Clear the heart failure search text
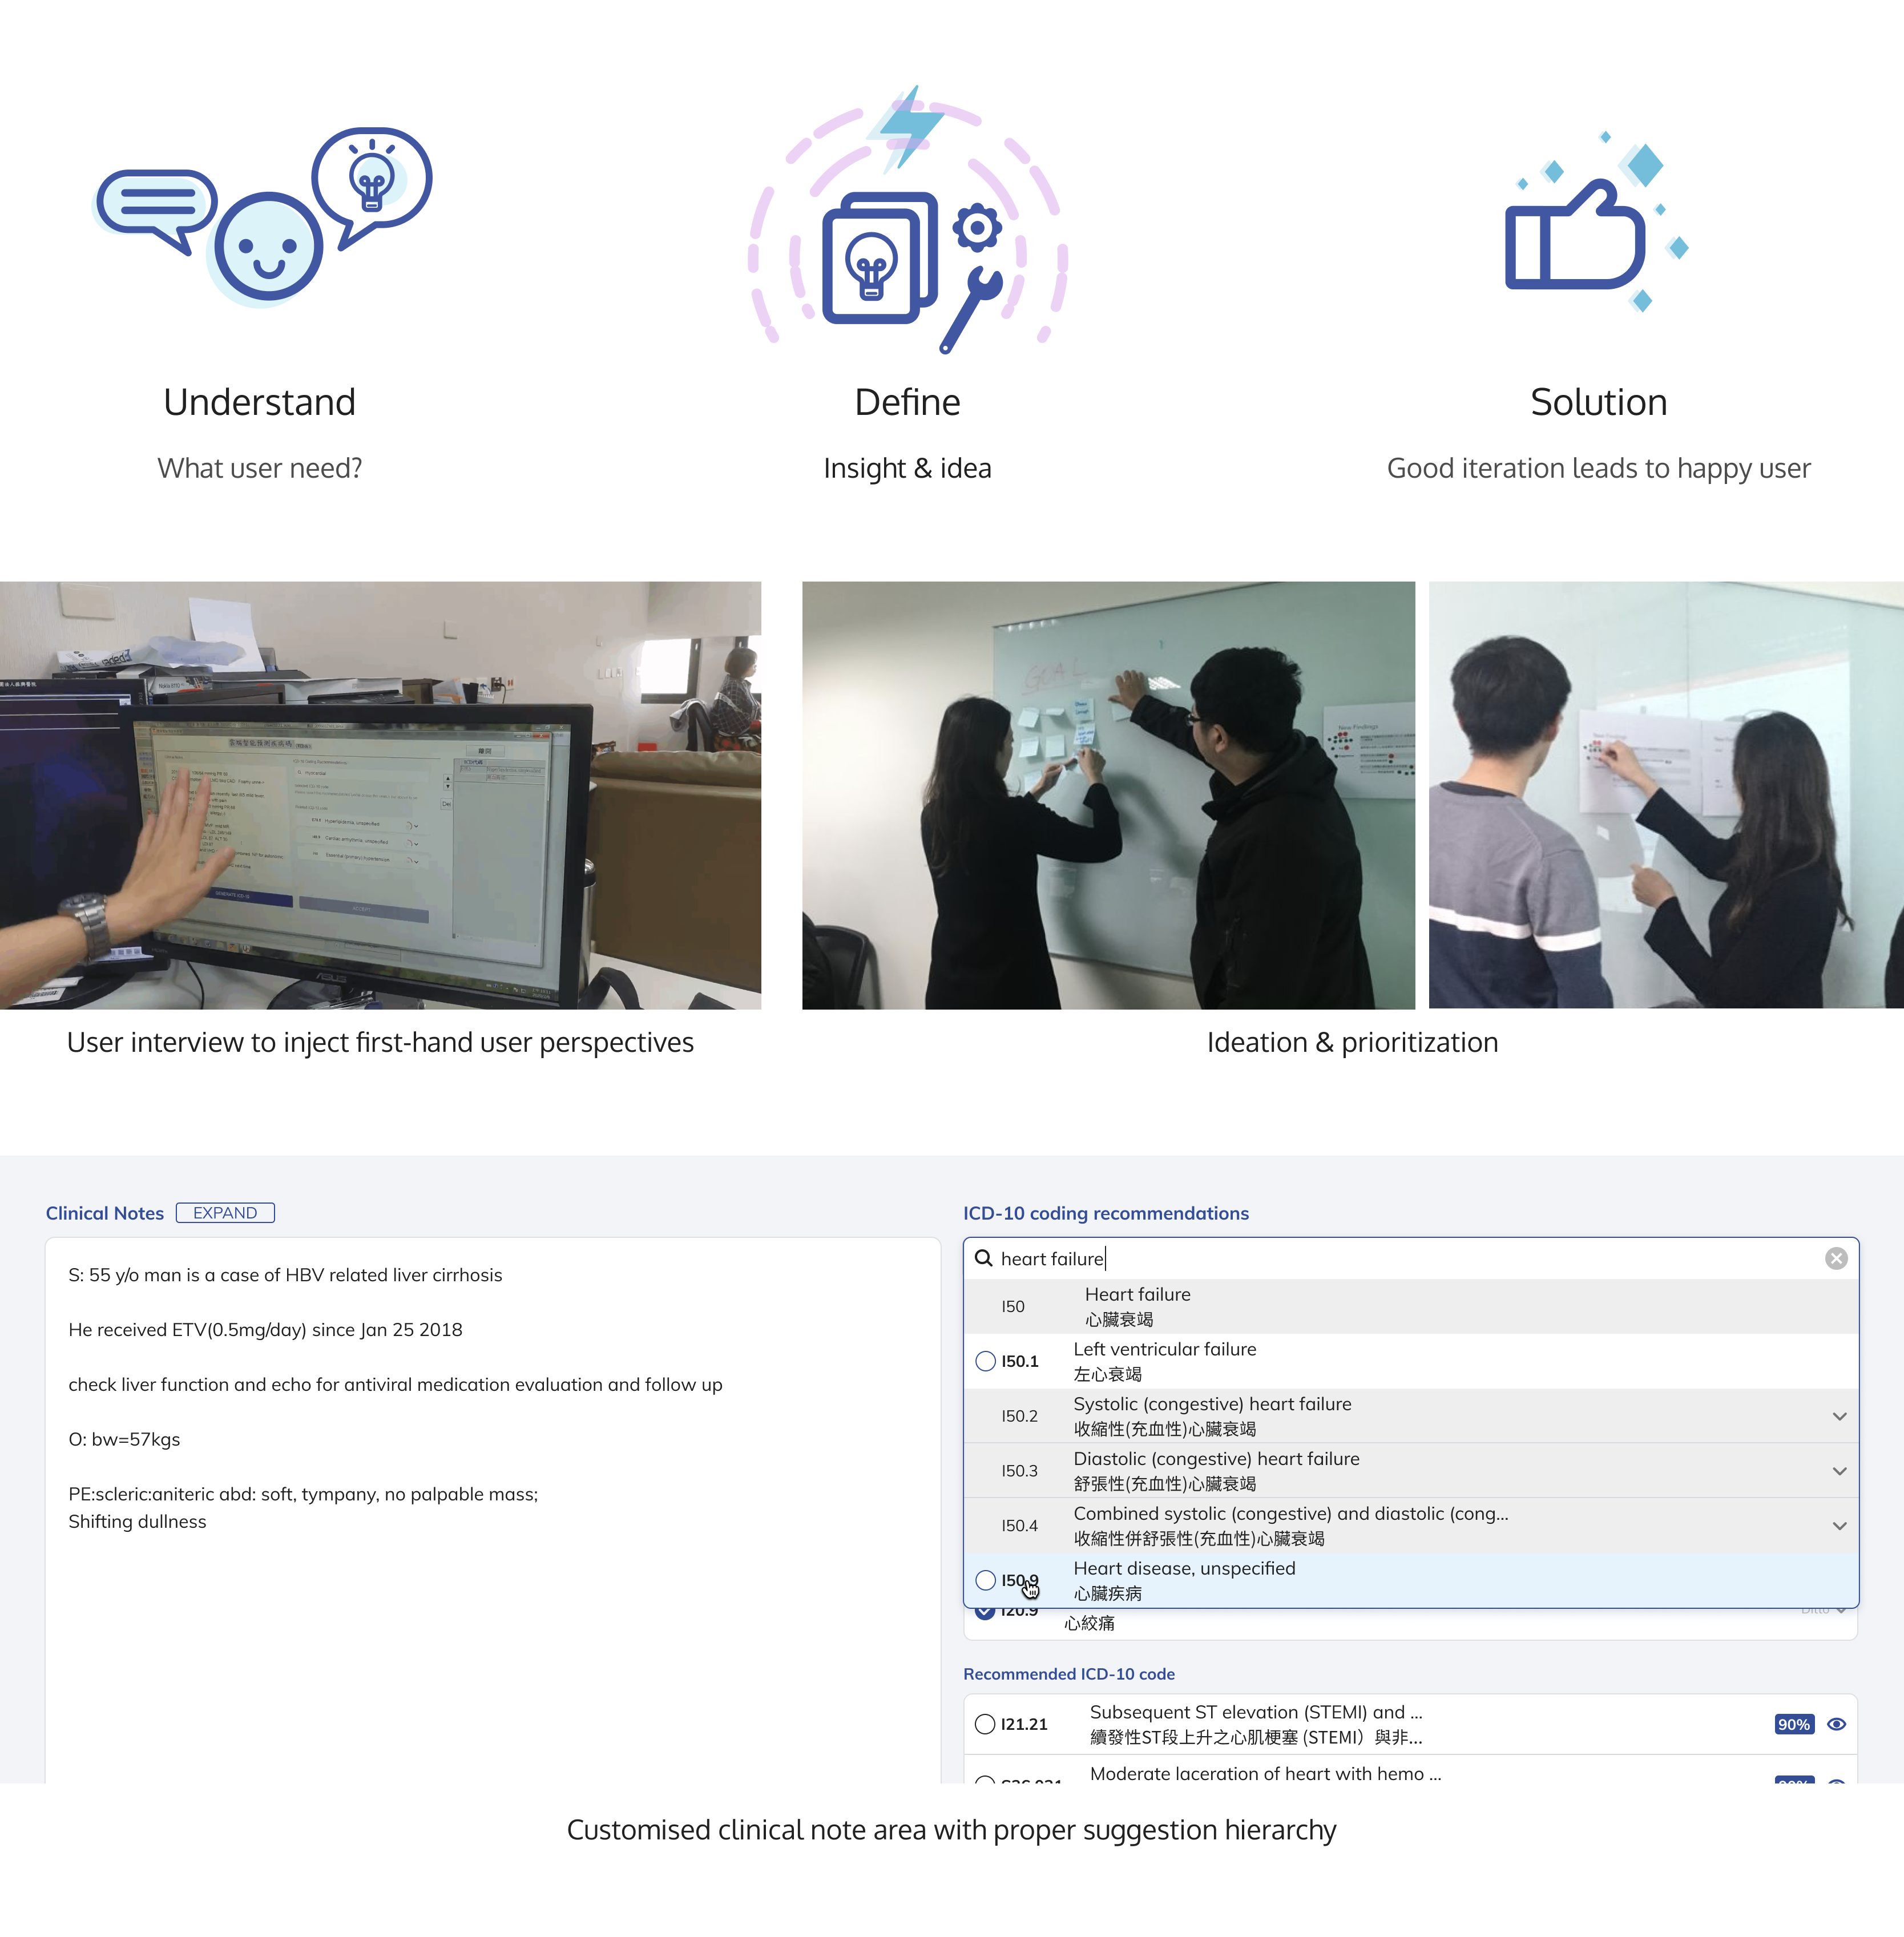This screenshot has height=1937, width=1904. 1835,1258
